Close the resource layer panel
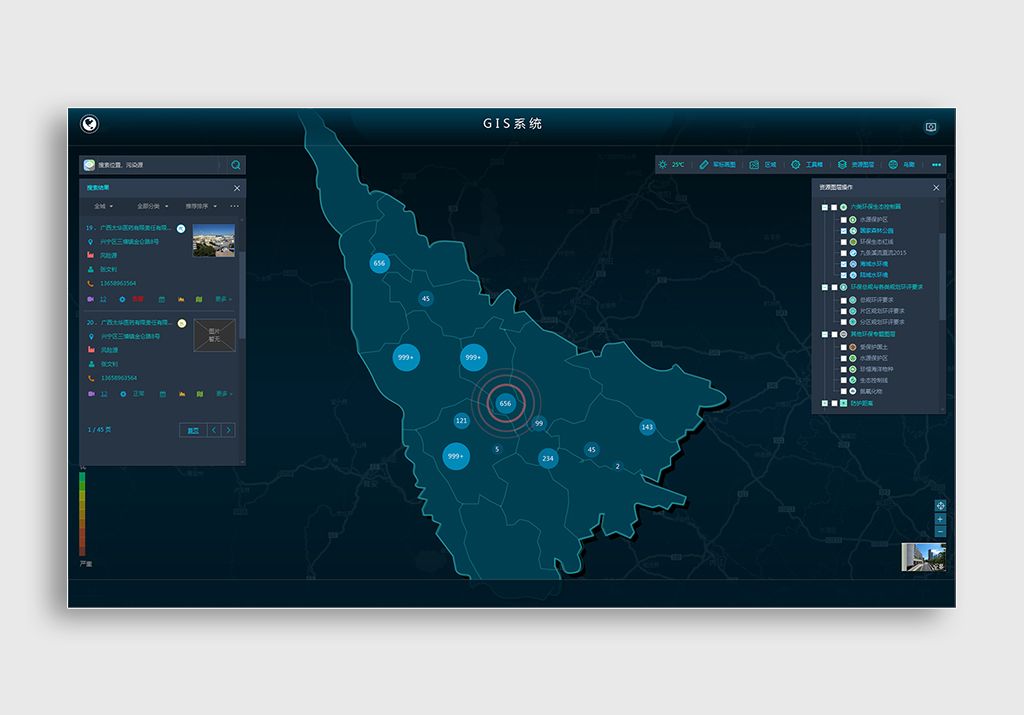The image size is (1024, 715). pos(936,187)
